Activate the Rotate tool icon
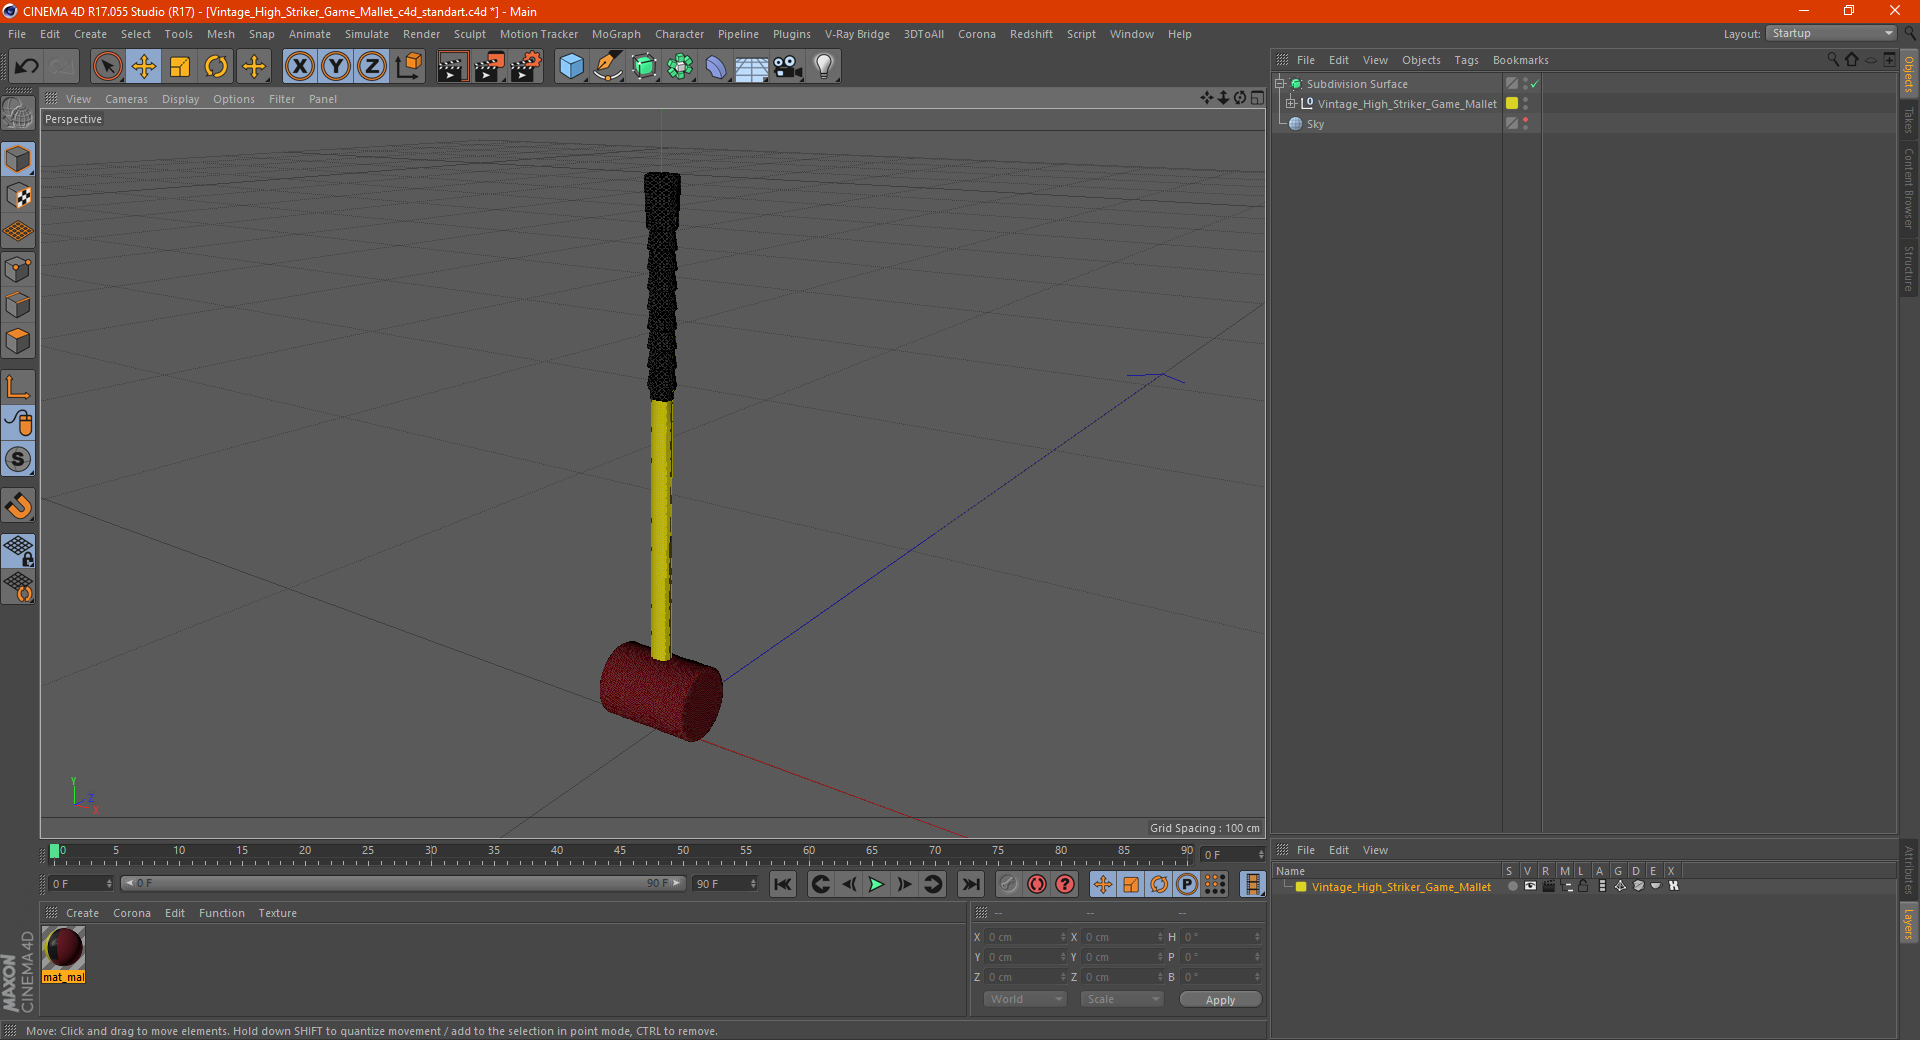 [216, 67]
